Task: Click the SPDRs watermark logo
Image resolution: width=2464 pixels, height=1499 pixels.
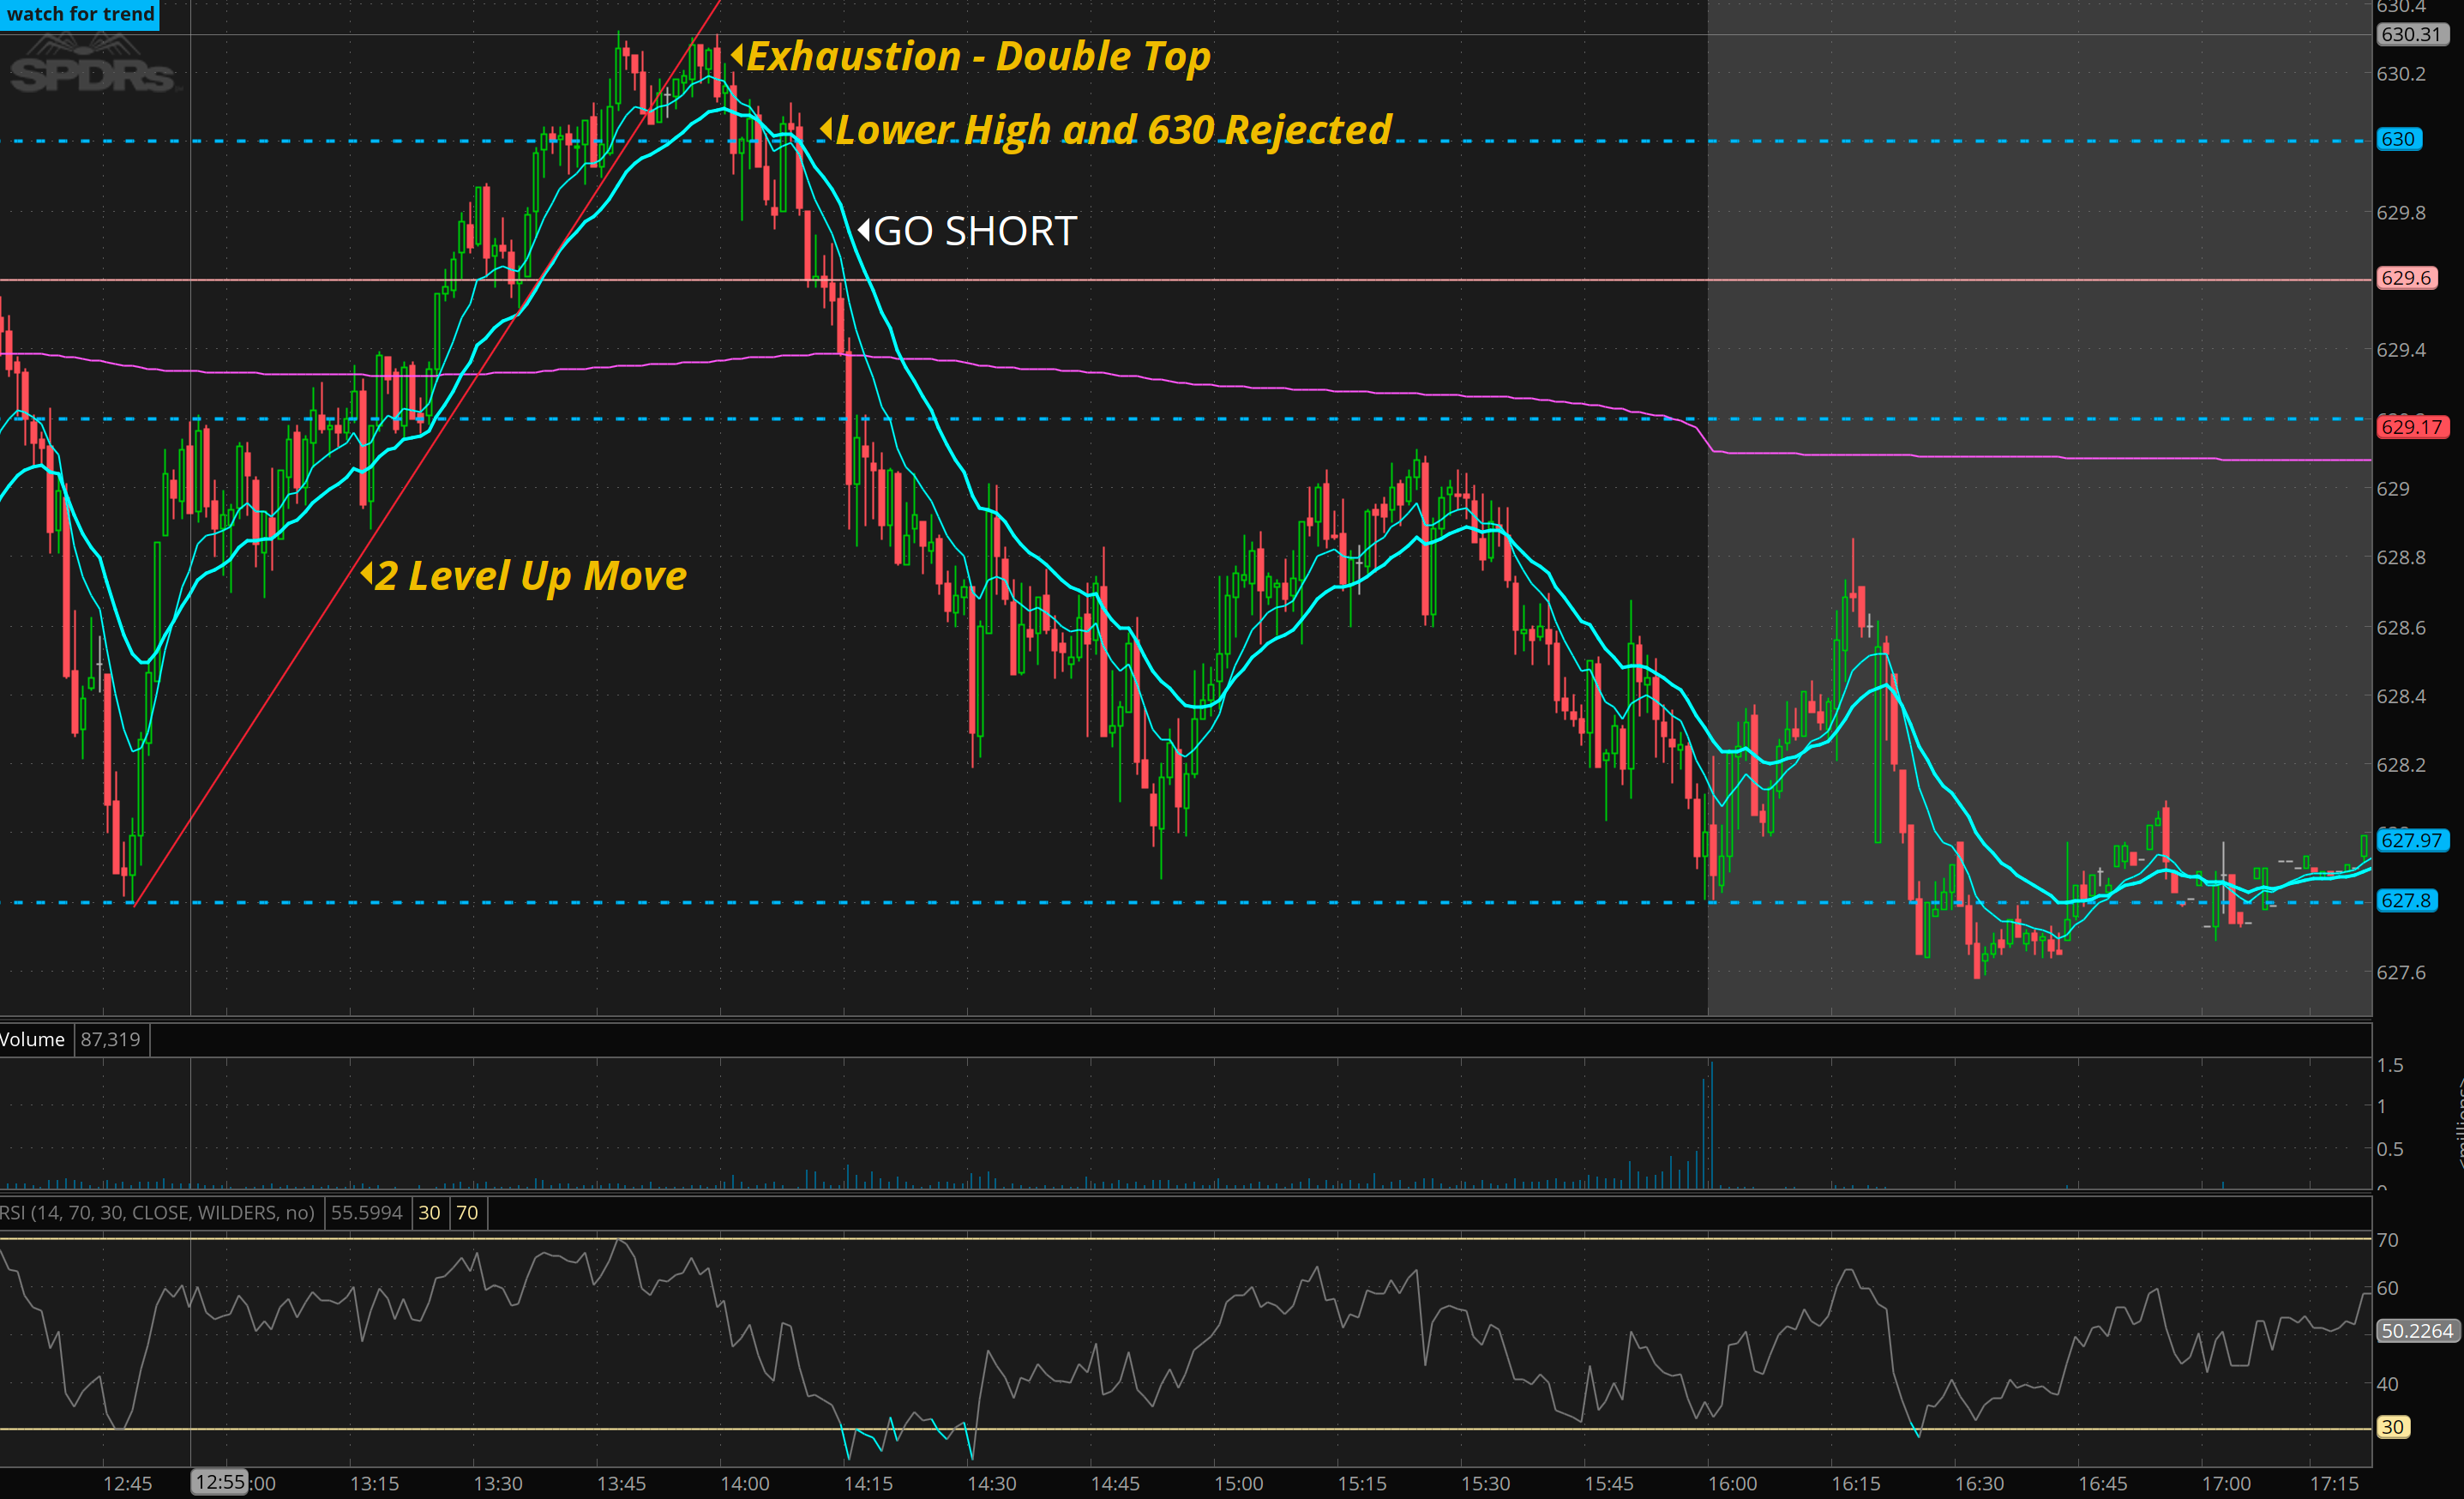Action: click(91, 68)
